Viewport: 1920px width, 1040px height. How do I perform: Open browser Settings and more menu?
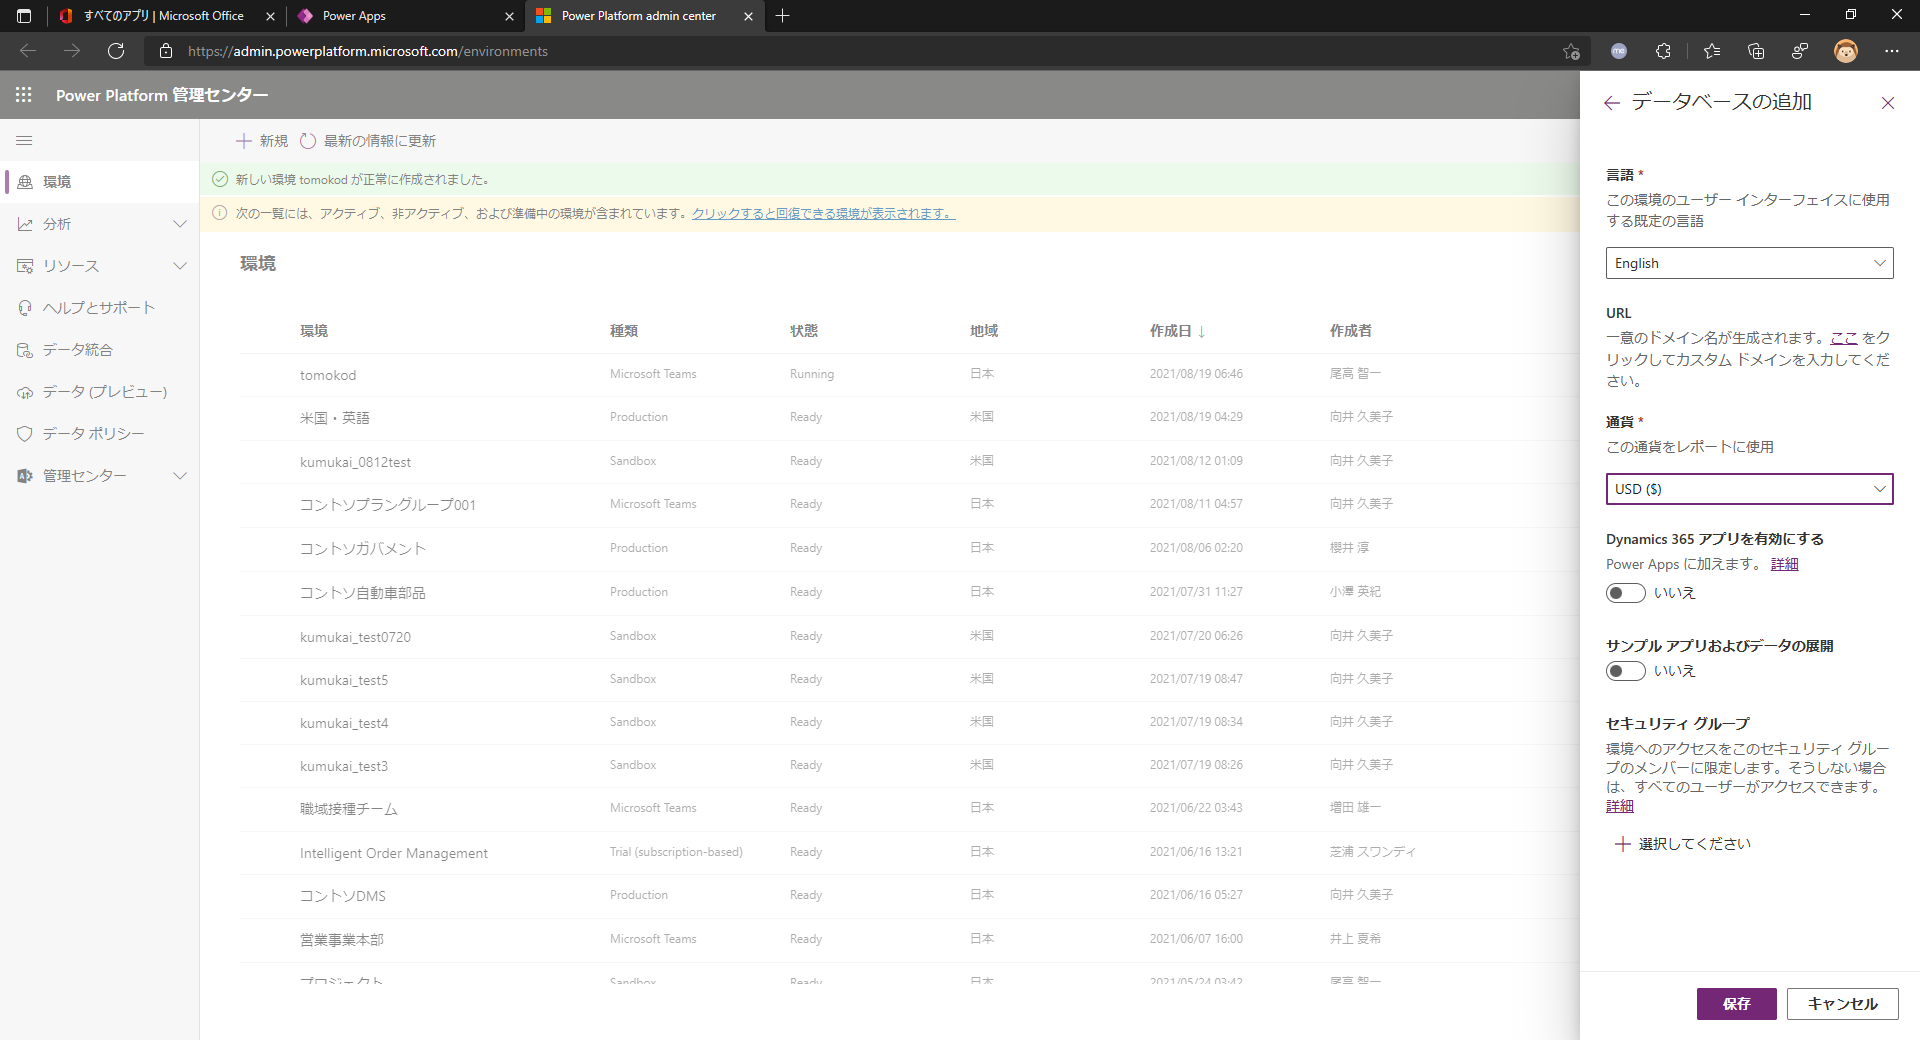click(x=1892, y=51)
